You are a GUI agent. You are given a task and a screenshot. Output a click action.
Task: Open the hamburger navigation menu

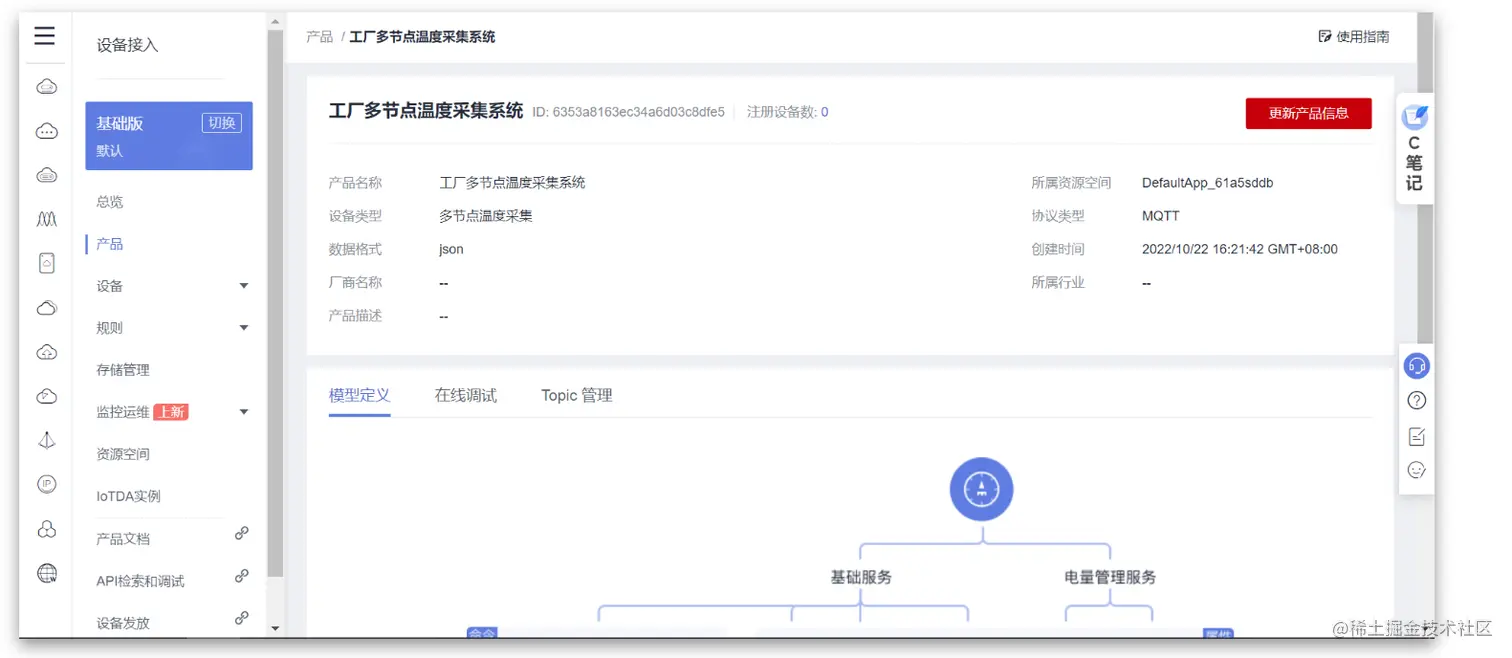click(44, 37)
